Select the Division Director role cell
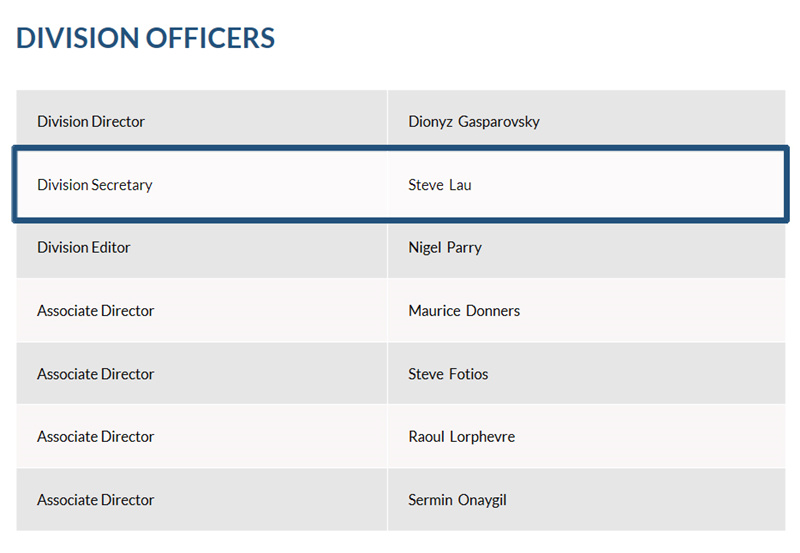The width and height of the screenshot is (800, 553). point(91,122)
